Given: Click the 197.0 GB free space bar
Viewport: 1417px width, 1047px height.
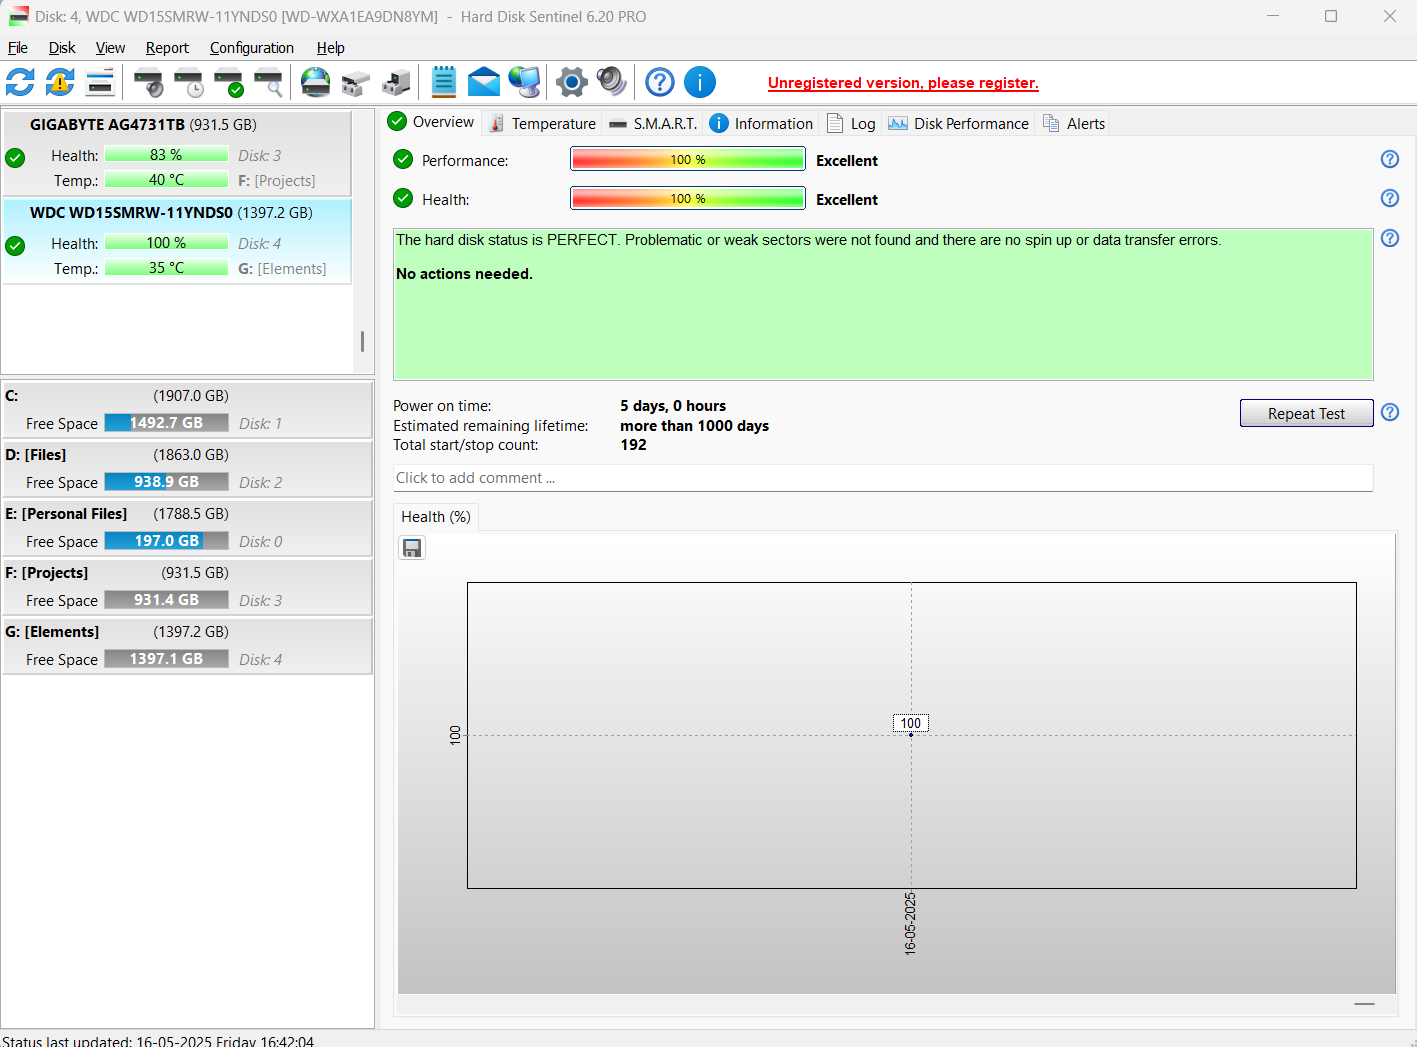Looking at the screenshot, I should (166, 541).
